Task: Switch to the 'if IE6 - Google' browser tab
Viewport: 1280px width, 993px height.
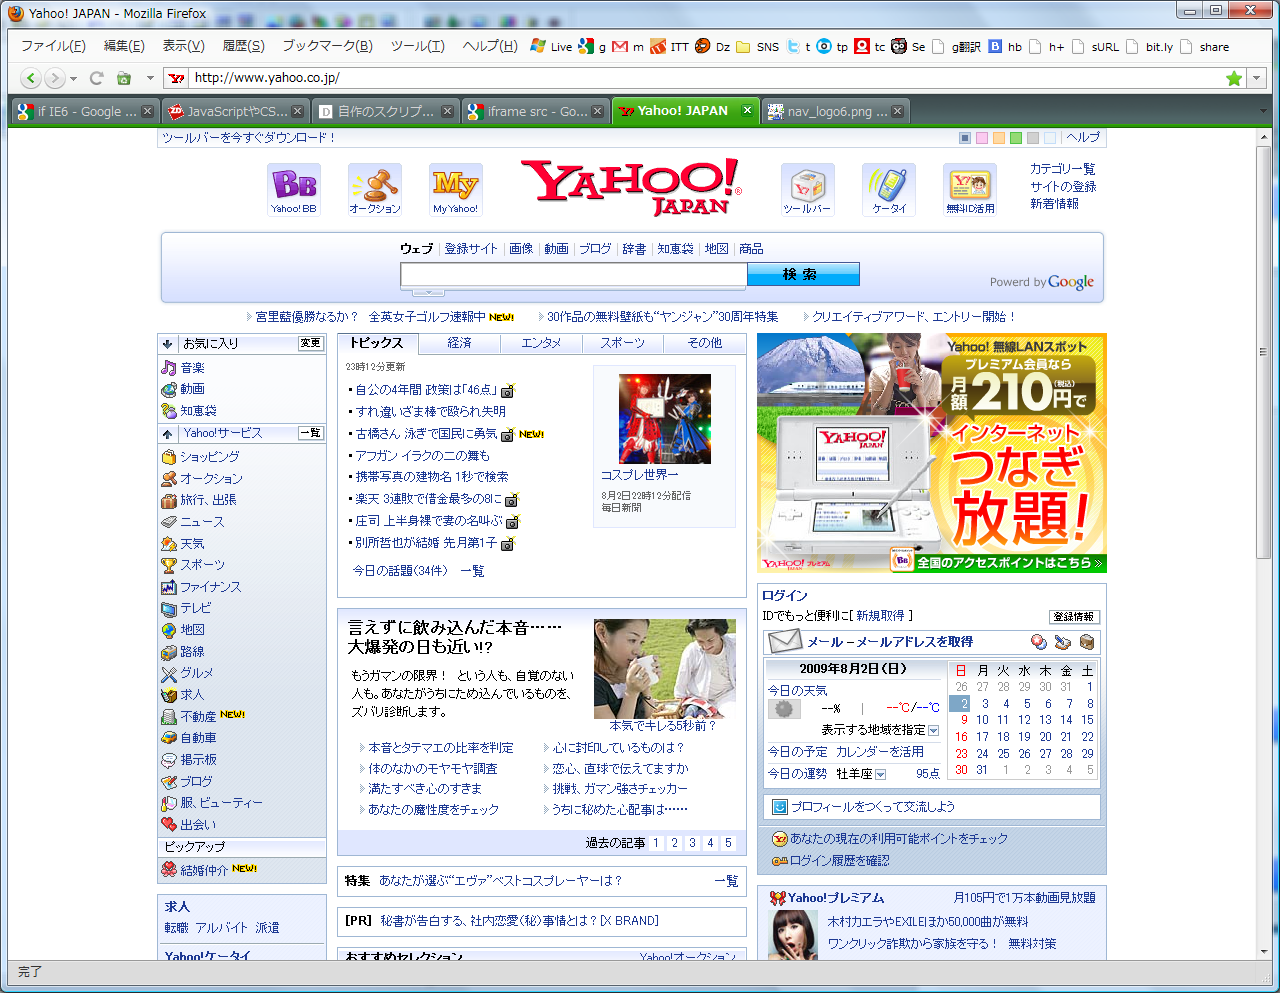Action: coord(84,111)
